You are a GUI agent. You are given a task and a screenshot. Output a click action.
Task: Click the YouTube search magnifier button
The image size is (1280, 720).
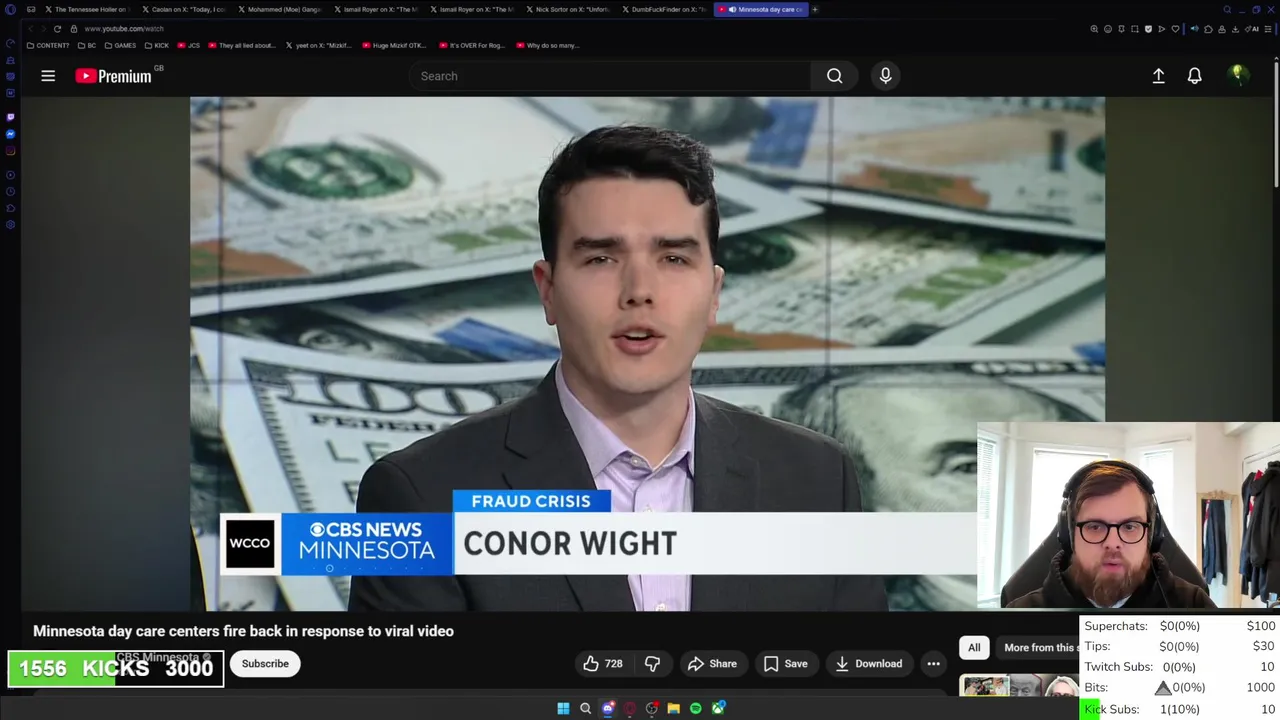click(x=834, y=76)
